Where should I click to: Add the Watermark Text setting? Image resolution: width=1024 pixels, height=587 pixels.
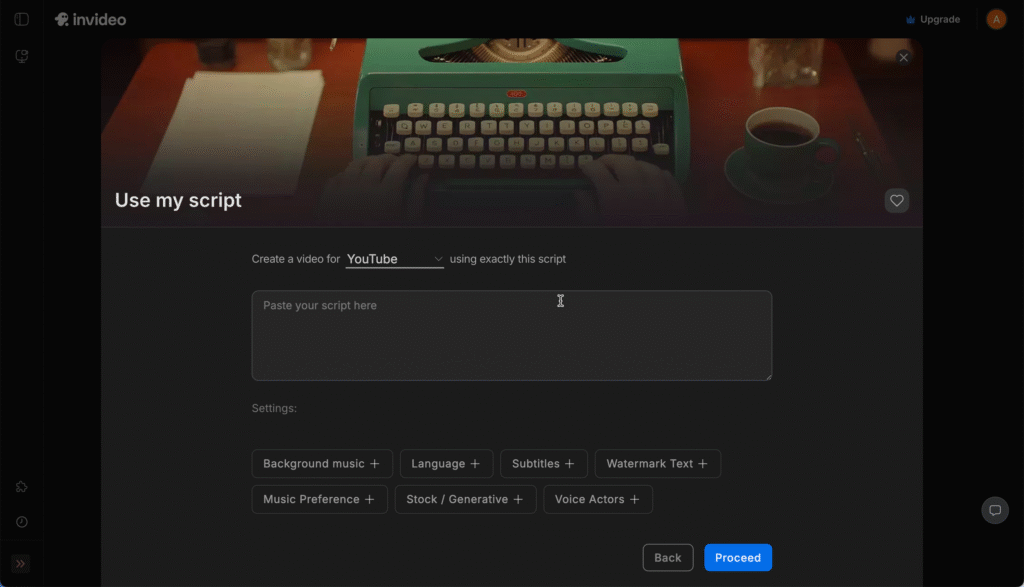657,464
